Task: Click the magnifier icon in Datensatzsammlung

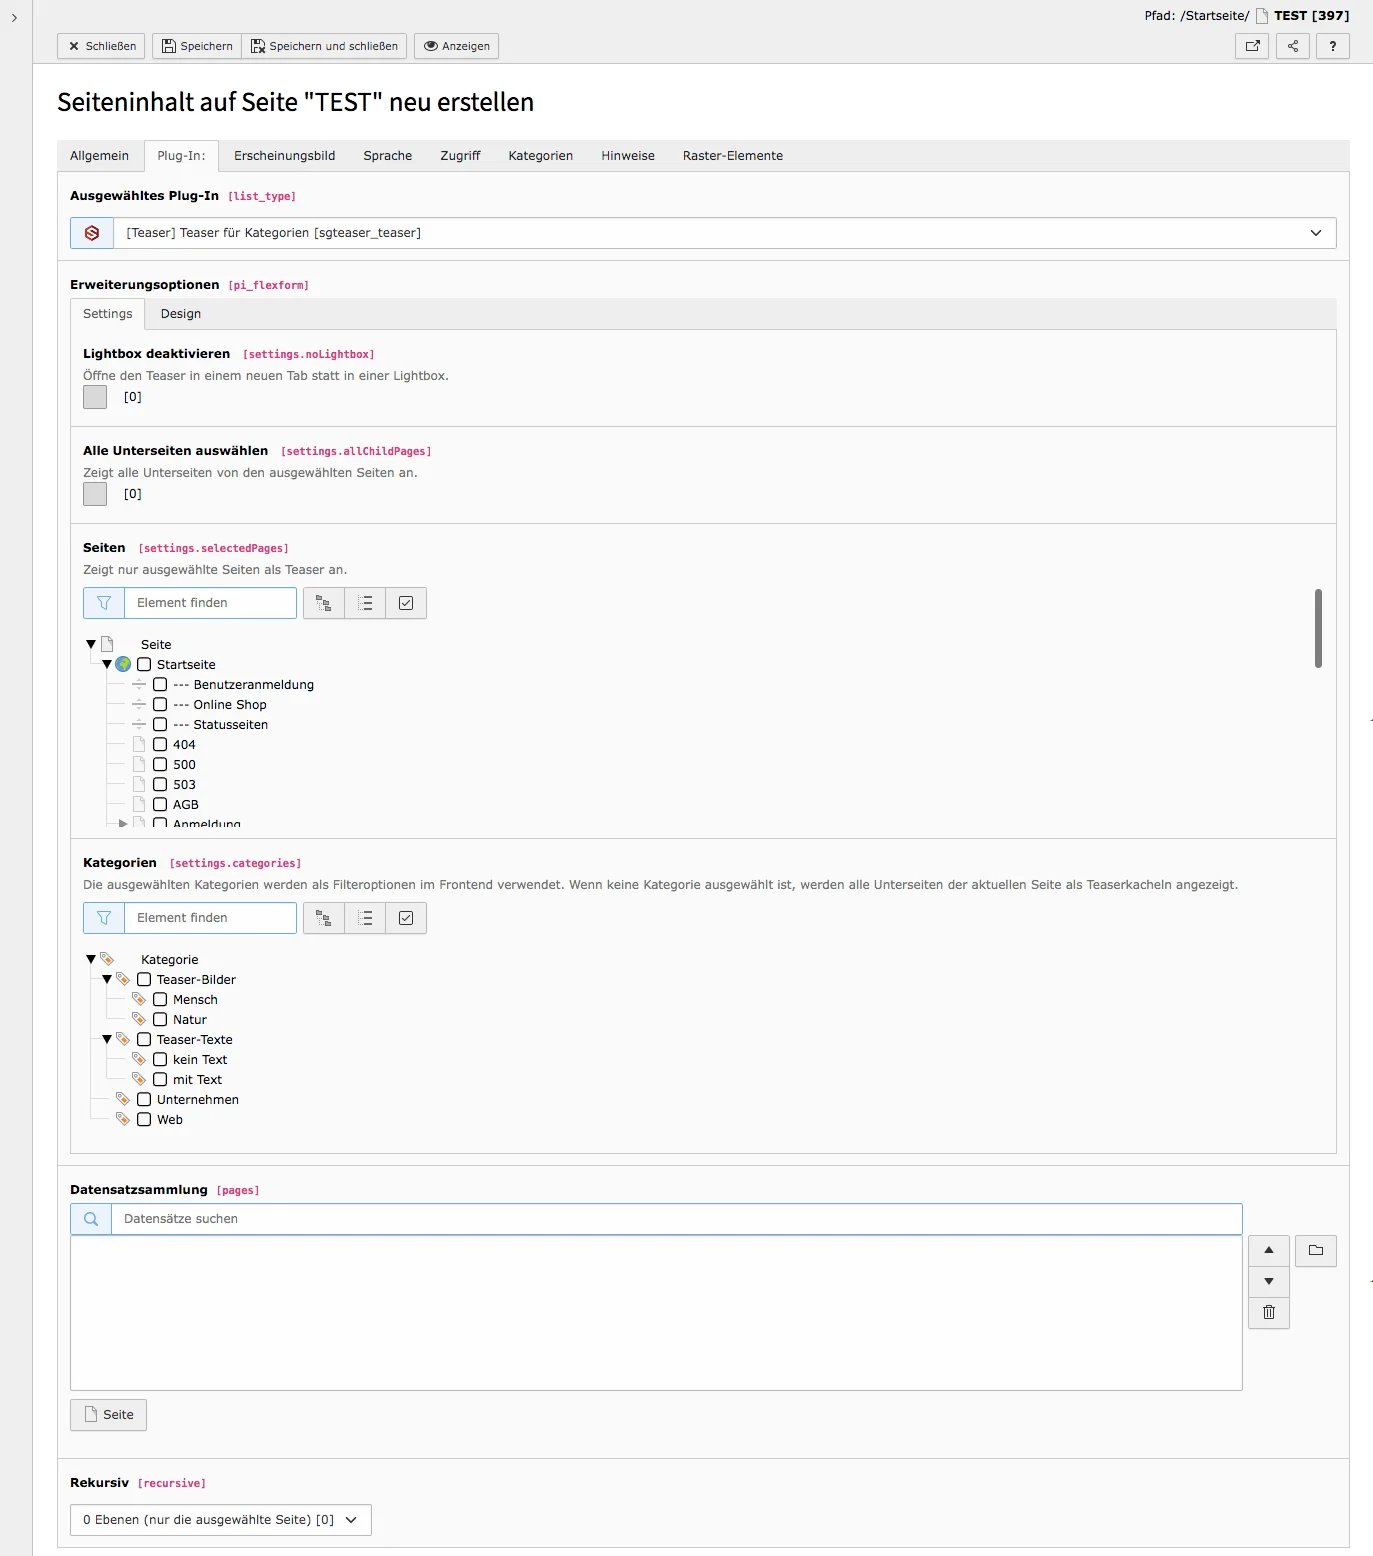Action: 90,1218
